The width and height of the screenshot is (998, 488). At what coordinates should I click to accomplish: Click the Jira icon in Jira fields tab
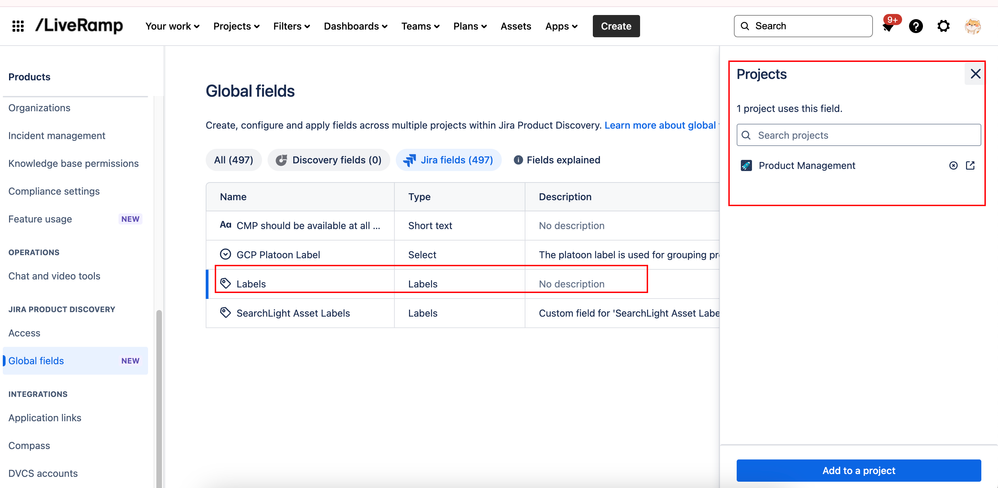point(410,160)
